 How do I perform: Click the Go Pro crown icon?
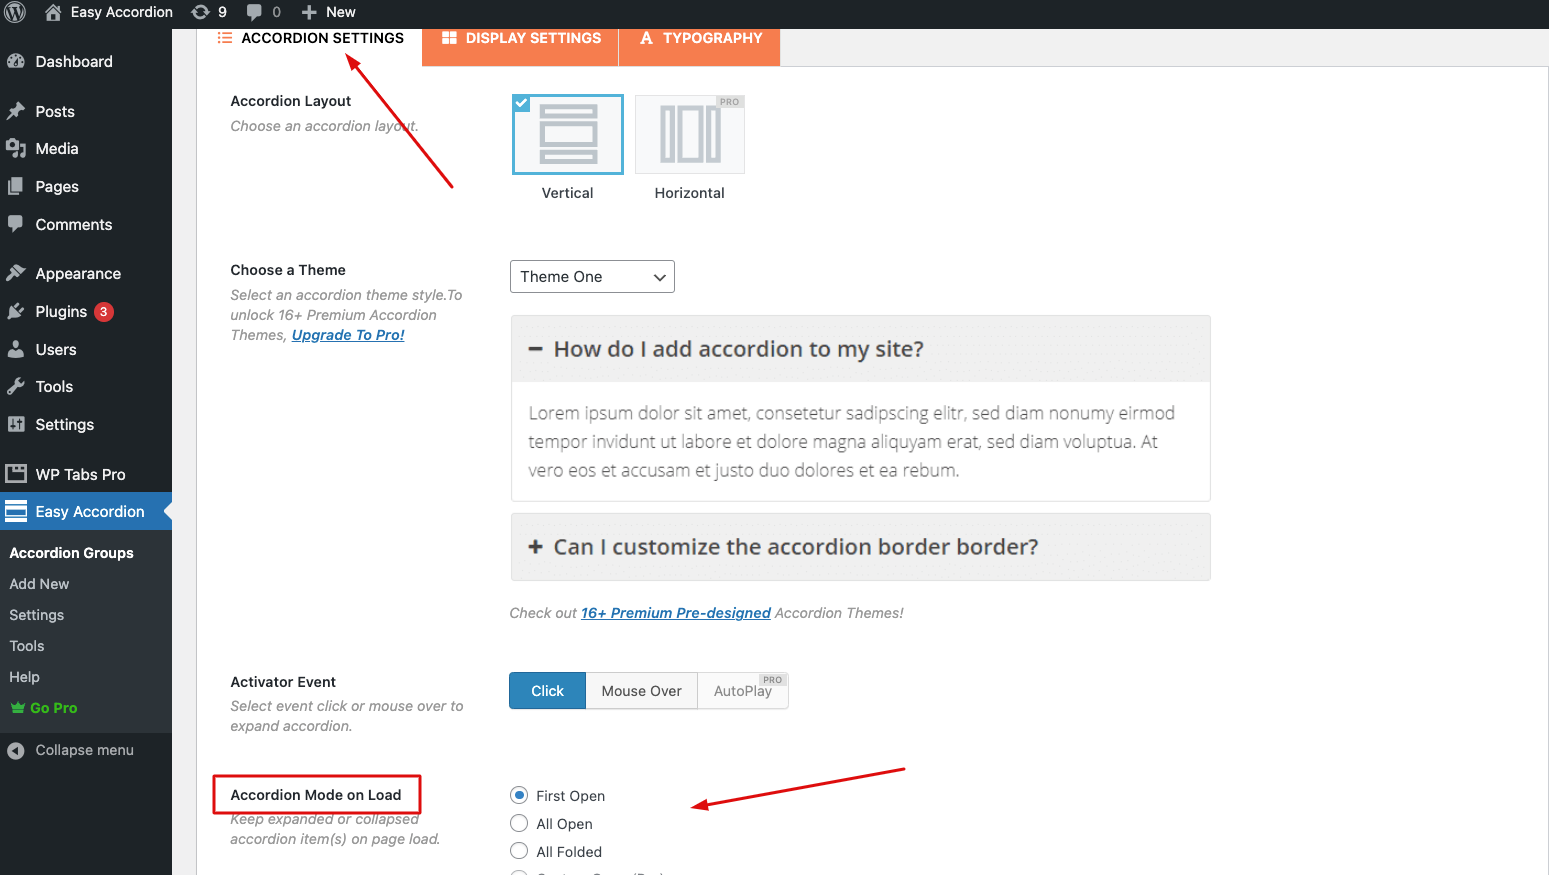point(17,707)
